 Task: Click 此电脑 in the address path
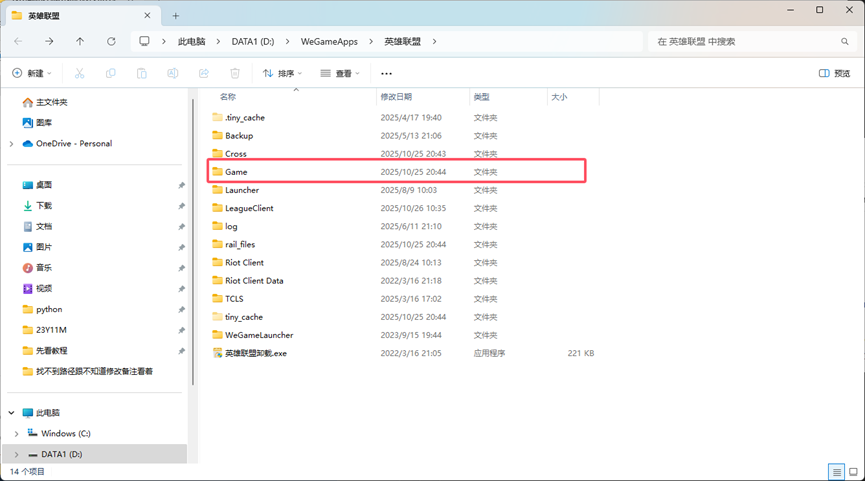(191, 41)
